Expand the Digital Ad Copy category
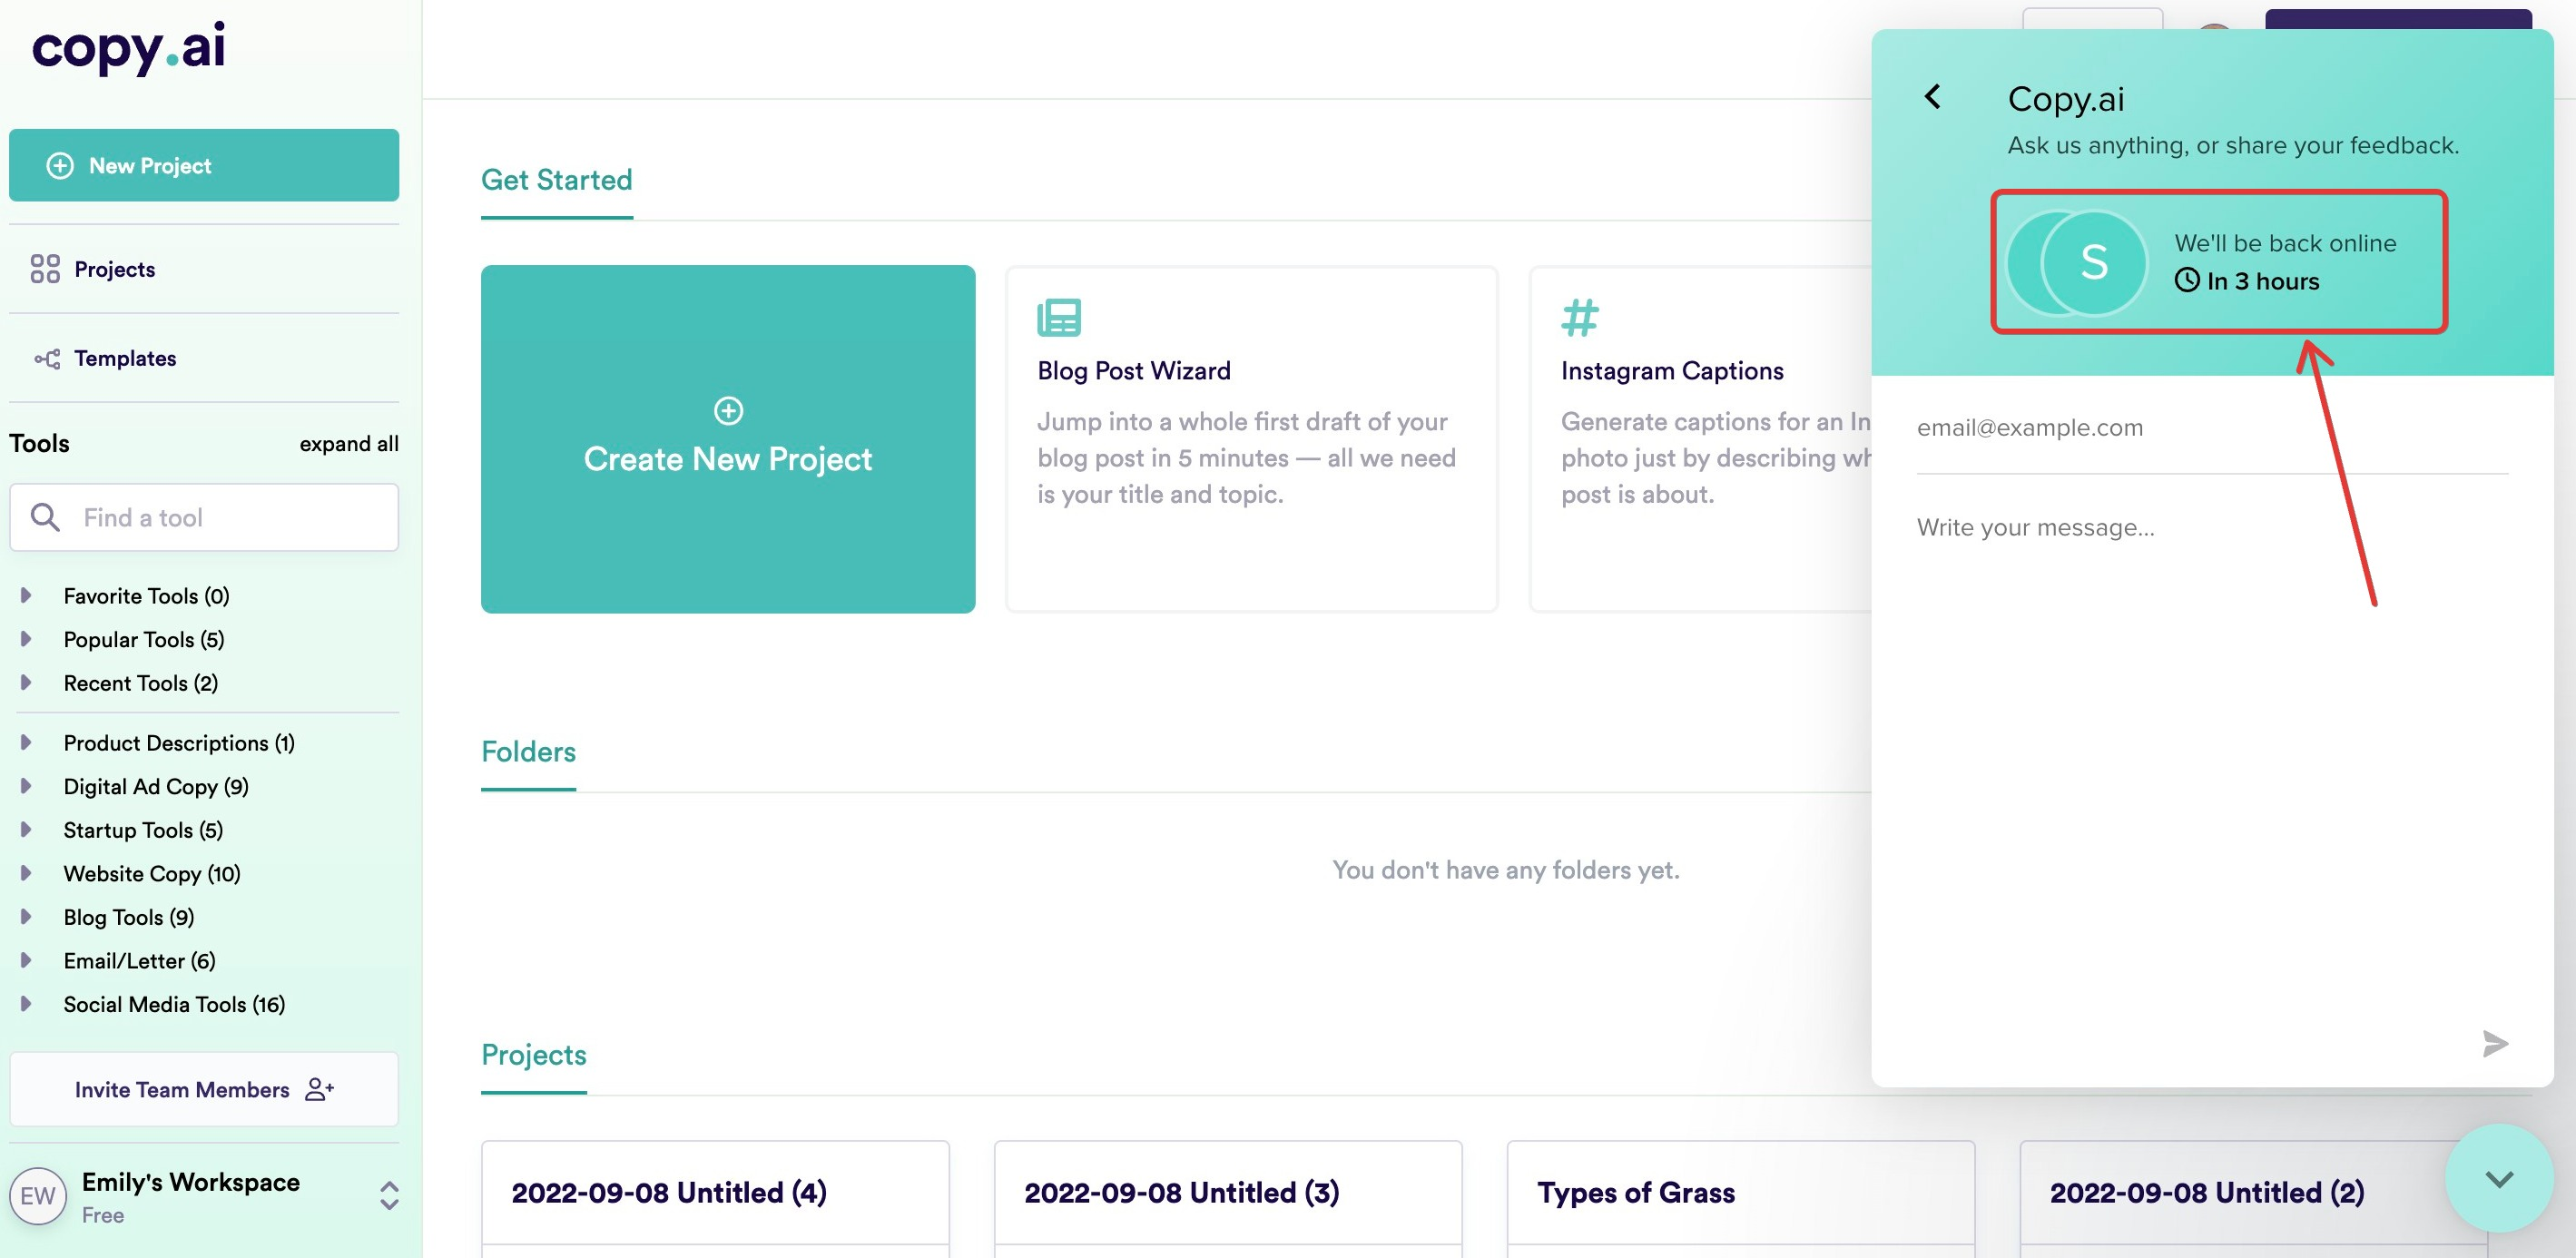Screen dimensions: 2576x1258 (26, 787)
